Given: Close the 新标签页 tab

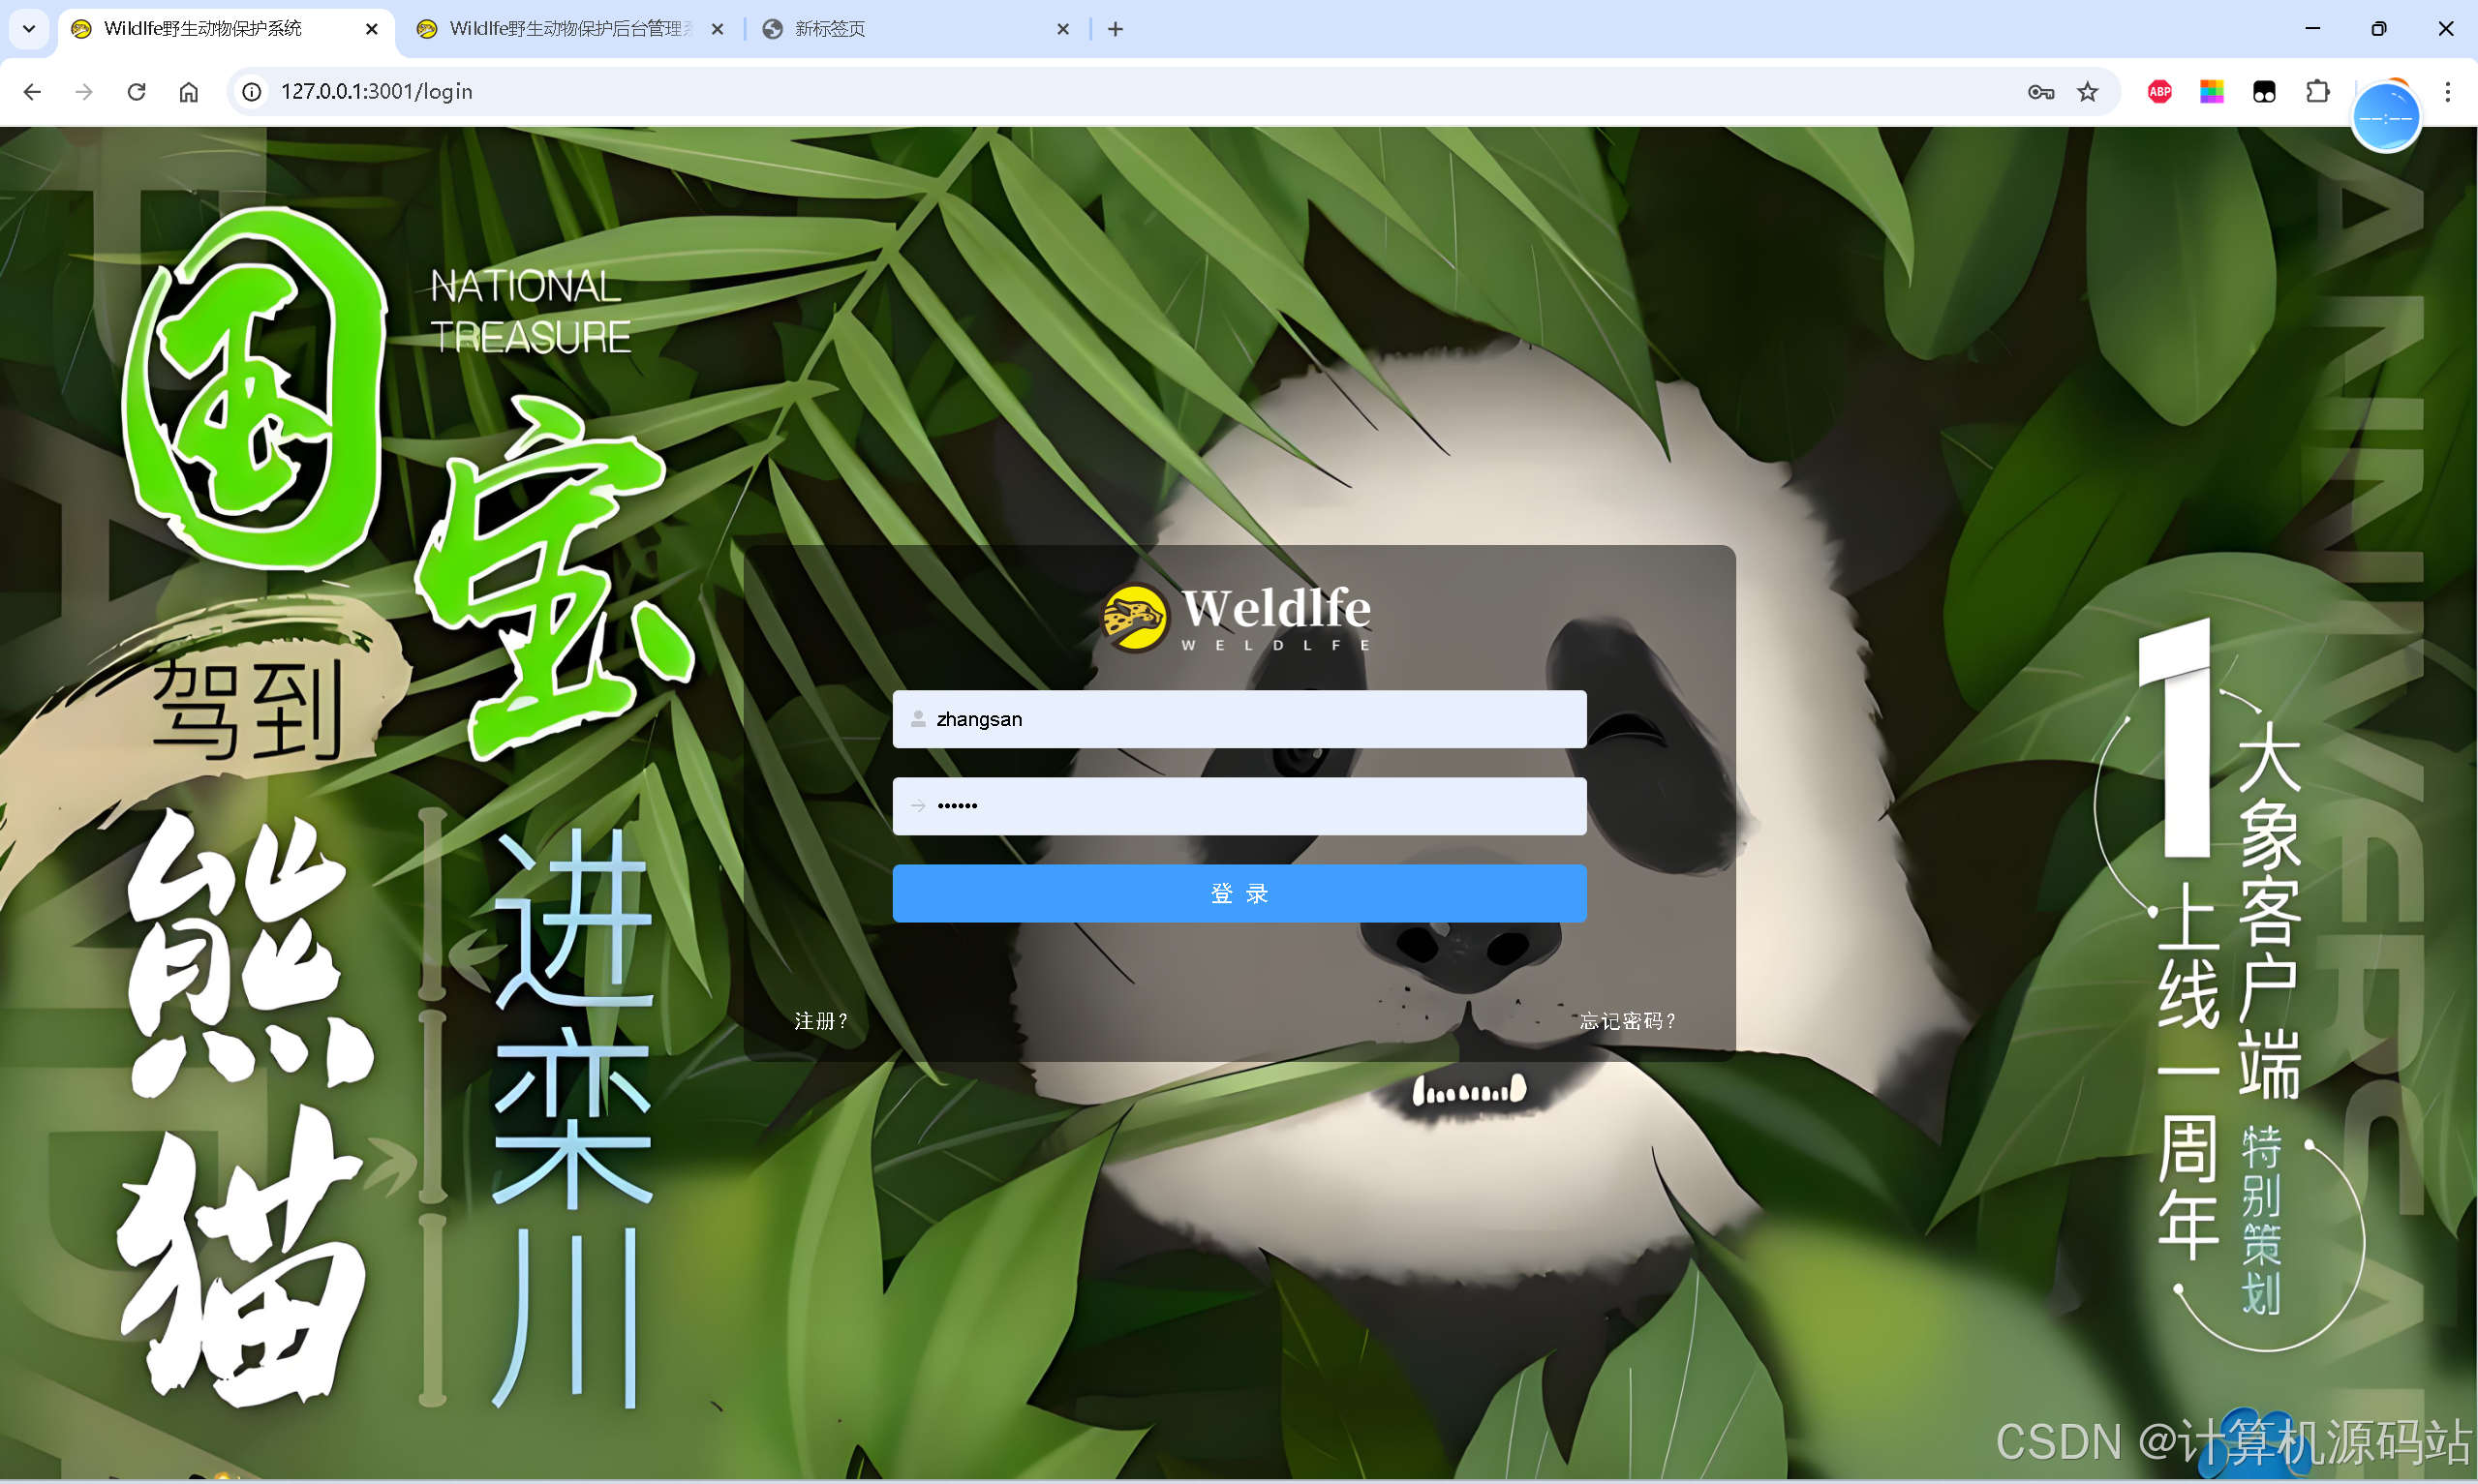Looking at the screenshot, I should (1063, 29).
